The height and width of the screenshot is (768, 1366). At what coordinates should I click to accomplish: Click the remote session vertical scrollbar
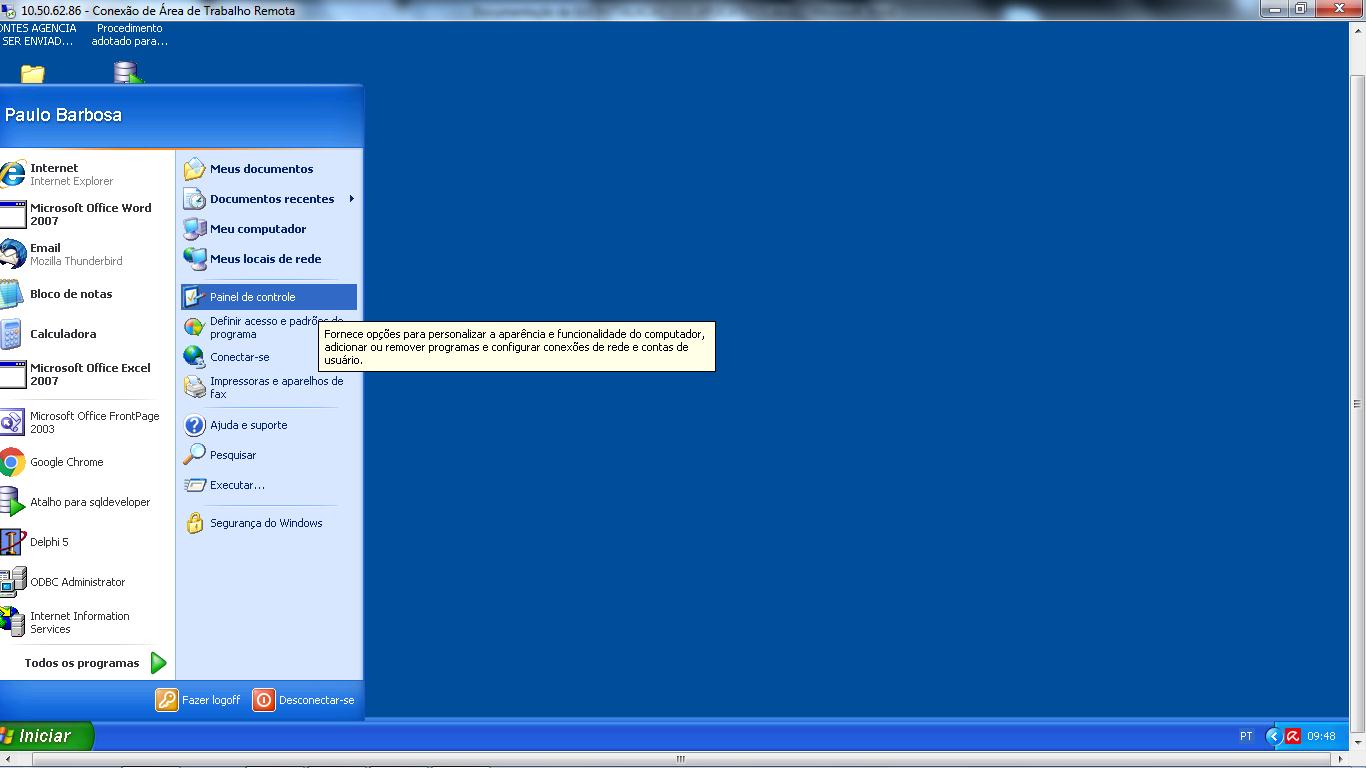coord(1357,404)
